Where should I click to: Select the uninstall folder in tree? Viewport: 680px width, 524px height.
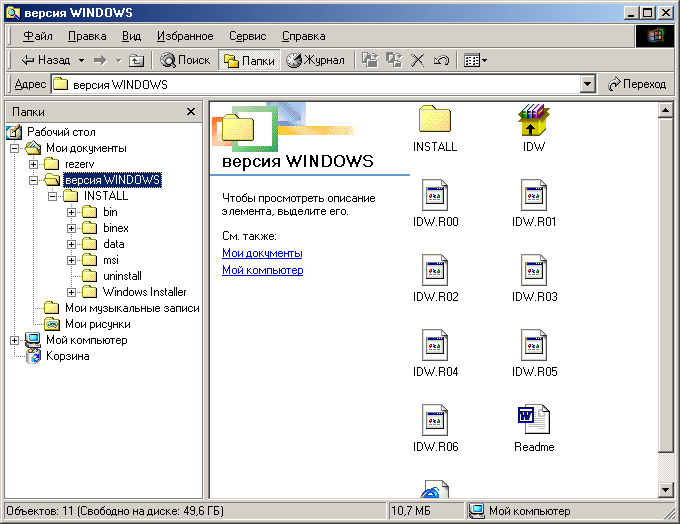click(122, 276)
